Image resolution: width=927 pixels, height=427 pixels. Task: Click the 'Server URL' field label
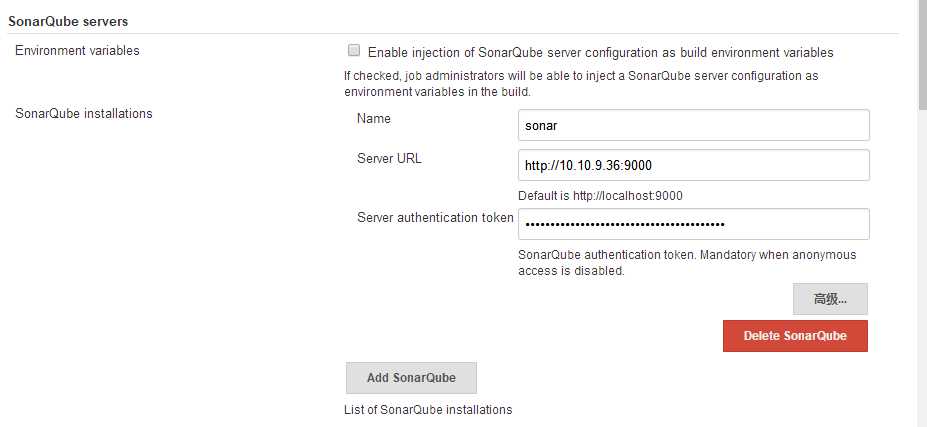tap(389, 158)
